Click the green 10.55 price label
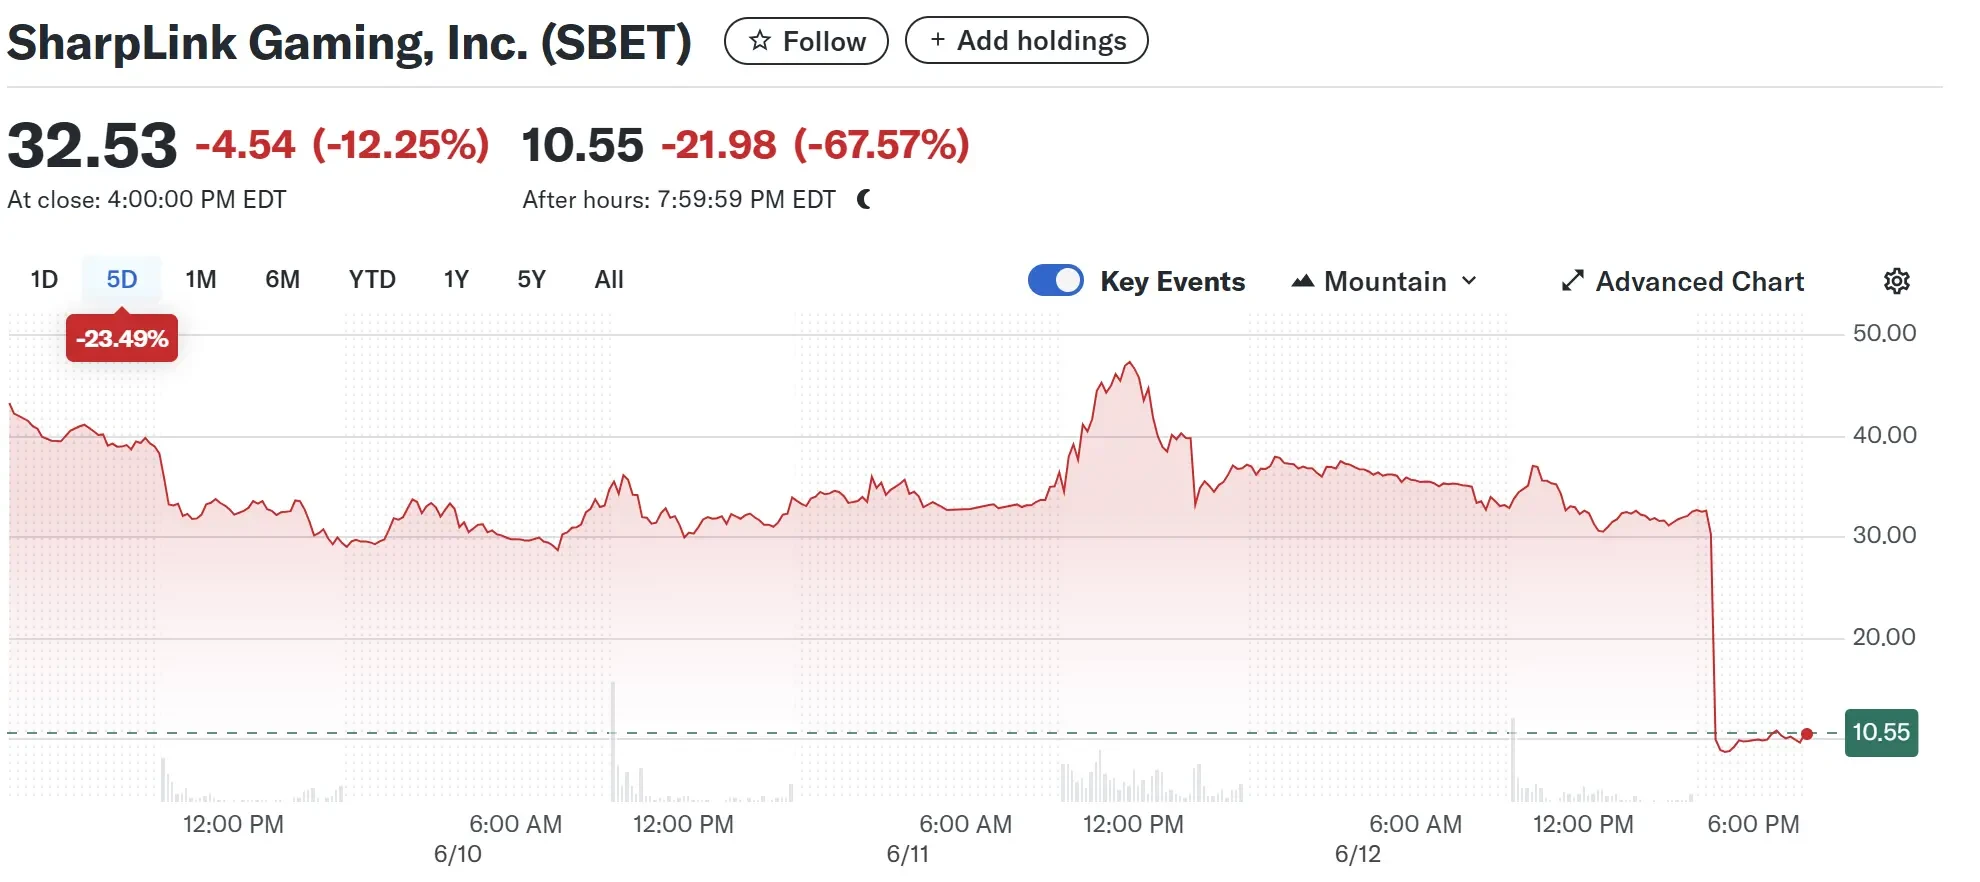The width and height of the screenshot is (1980, 882). point(1880,732)
